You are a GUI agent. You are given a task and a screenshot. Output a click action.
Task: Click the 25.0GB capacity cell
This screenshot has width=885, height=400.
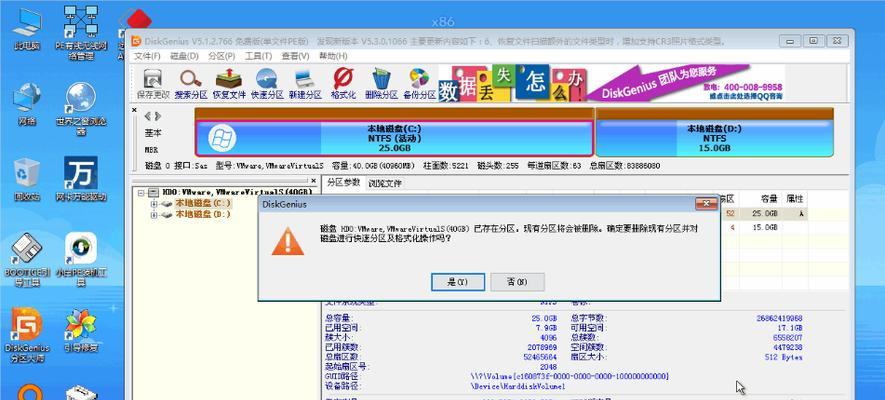pyautogui.click(x=767, y=214)
